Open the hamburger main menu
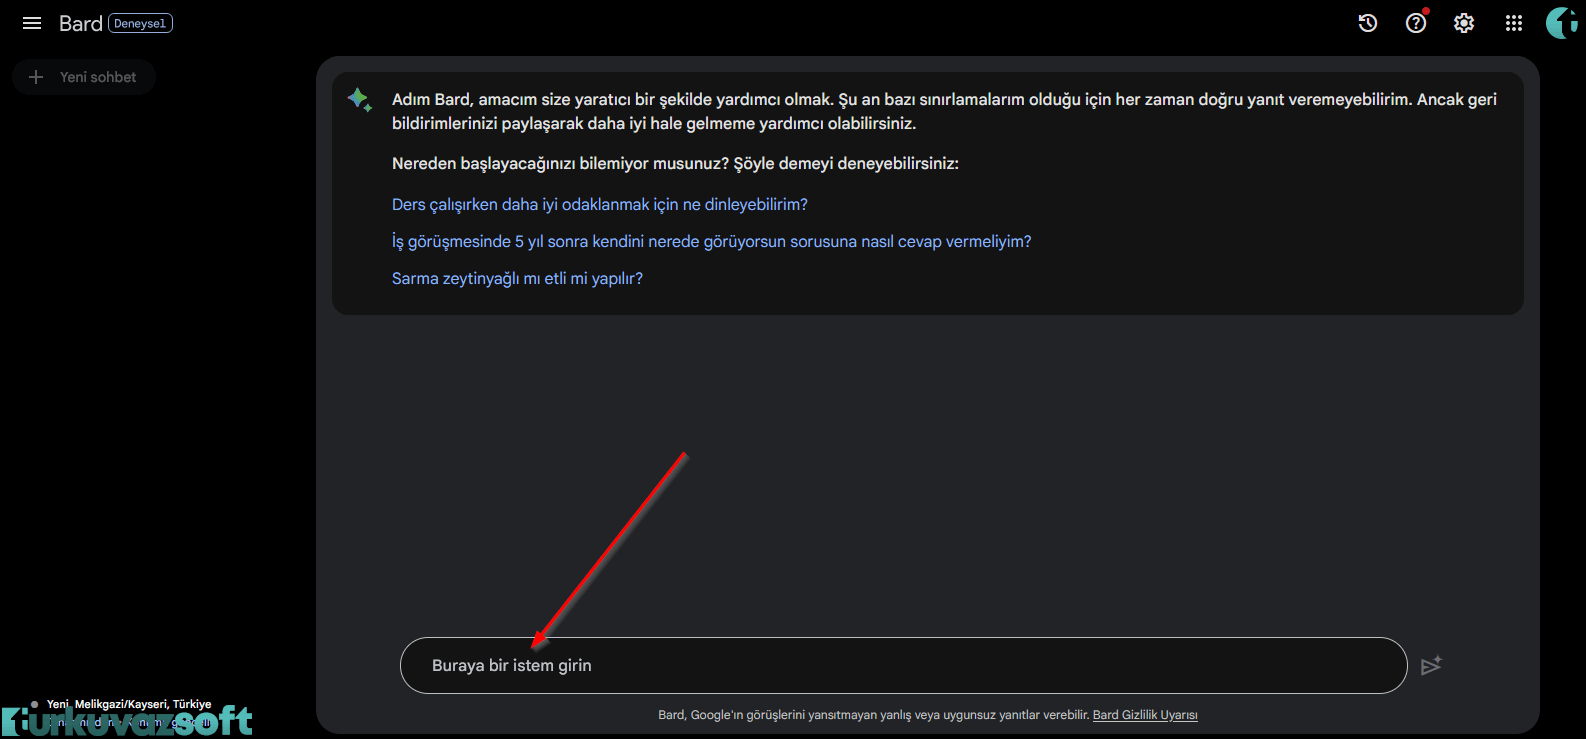 [32, 23]
